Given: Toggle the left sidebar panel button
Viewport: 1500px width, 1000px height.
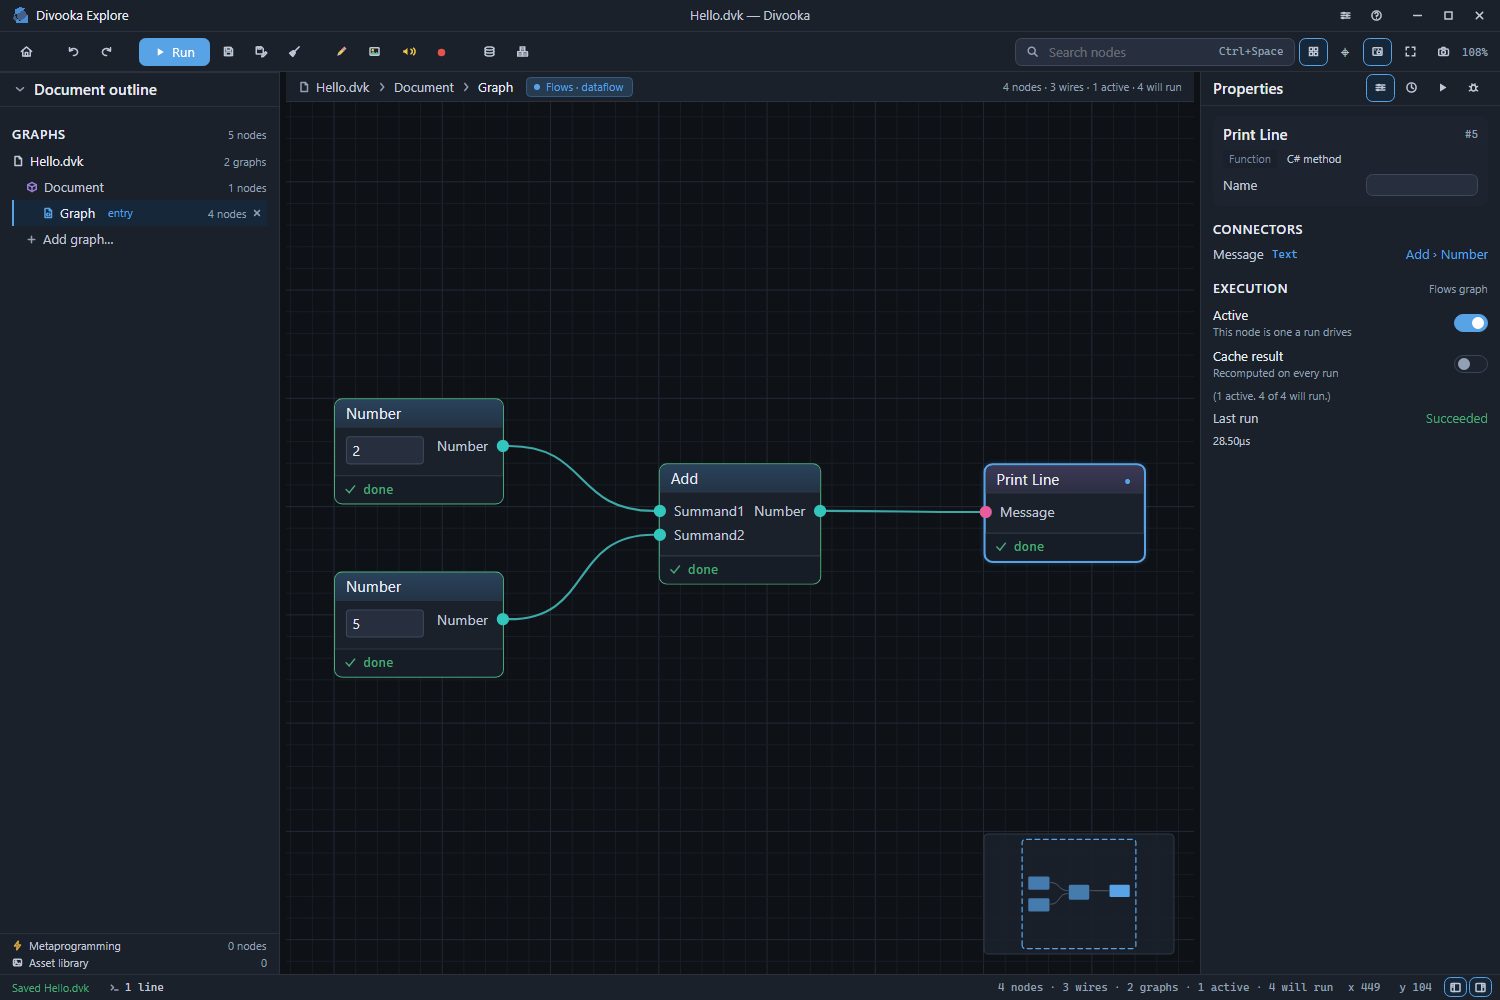Looking at the screenshot, I should pos(1455,987).
